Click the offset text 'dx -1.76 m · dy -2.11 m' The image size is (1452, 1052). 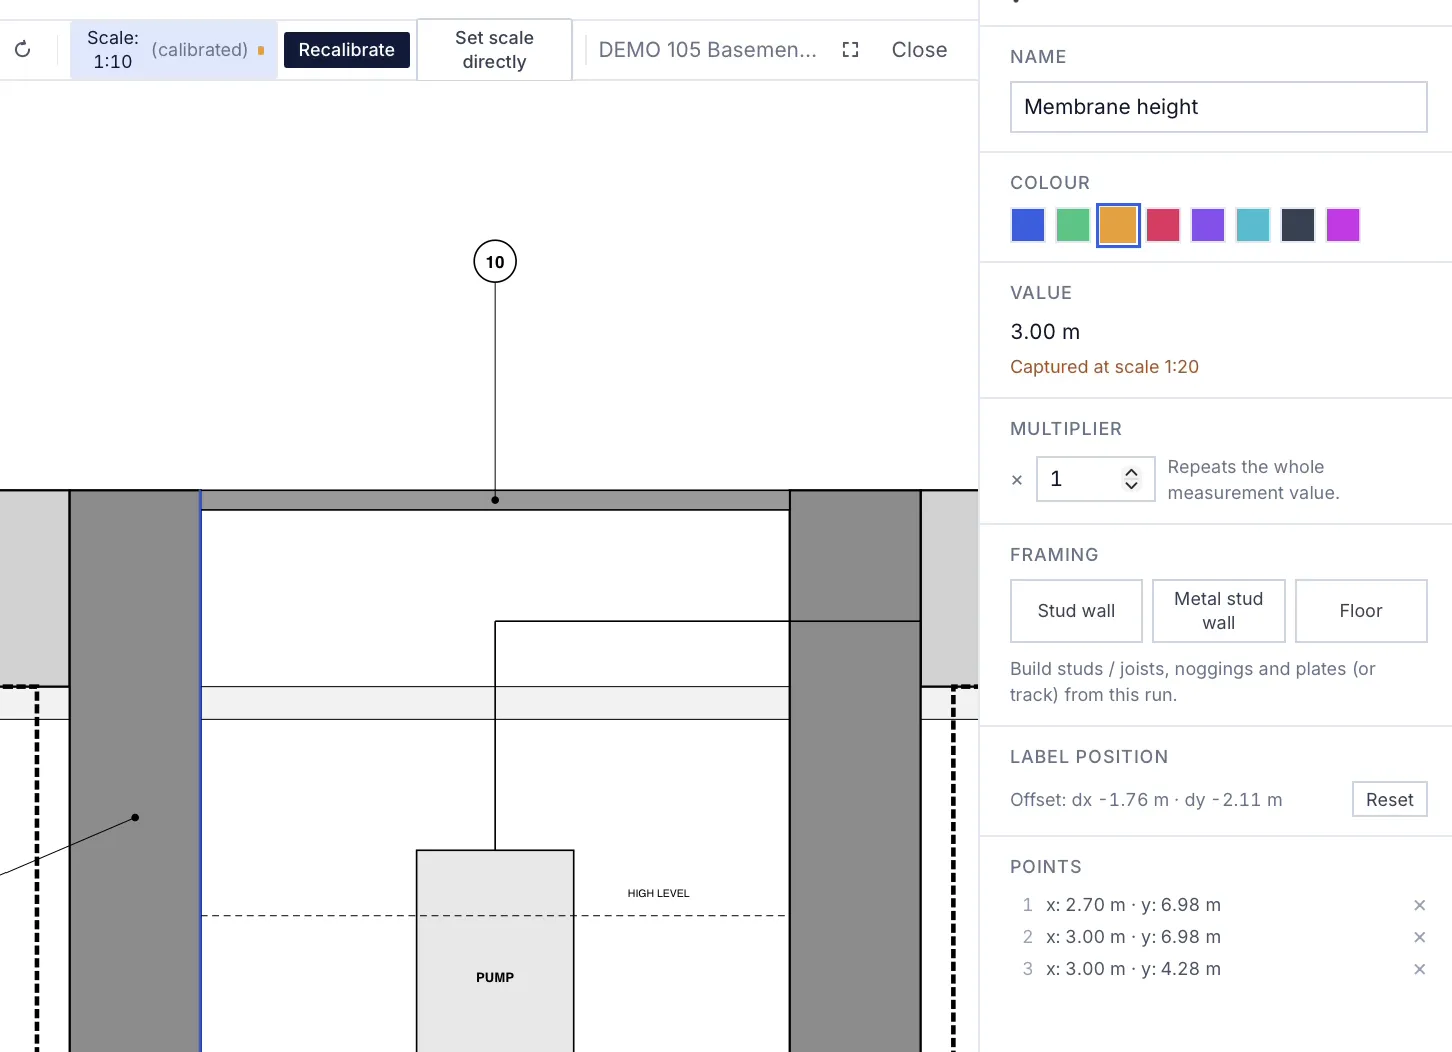1177,800
